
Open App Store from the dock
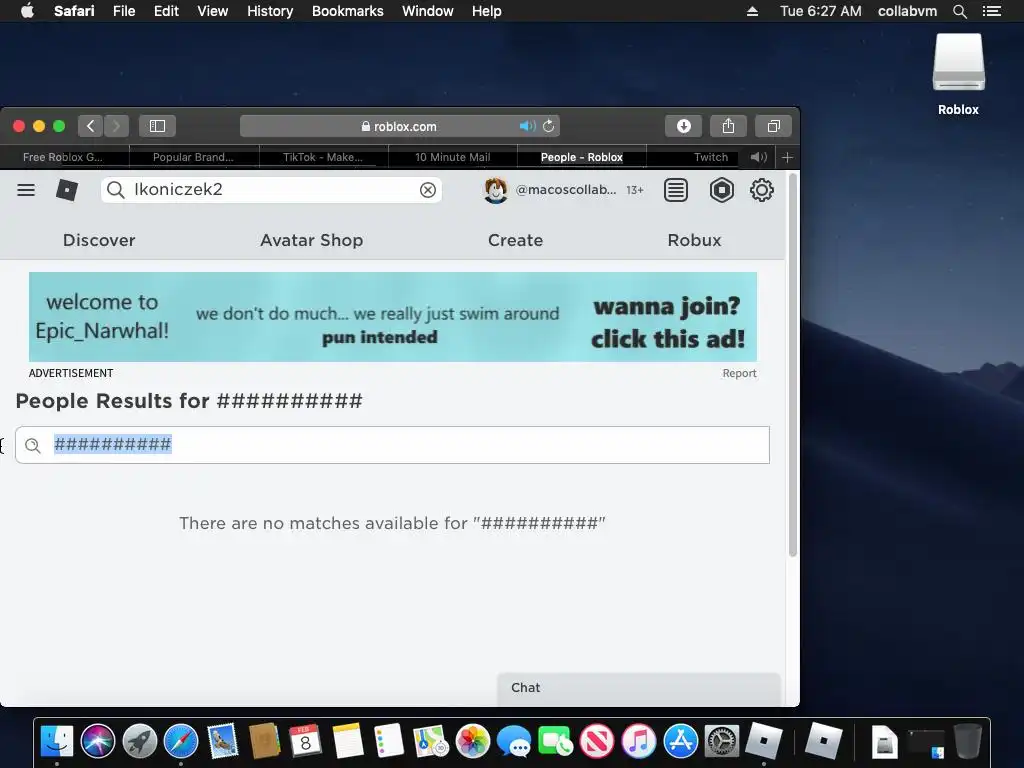point(680,741)
